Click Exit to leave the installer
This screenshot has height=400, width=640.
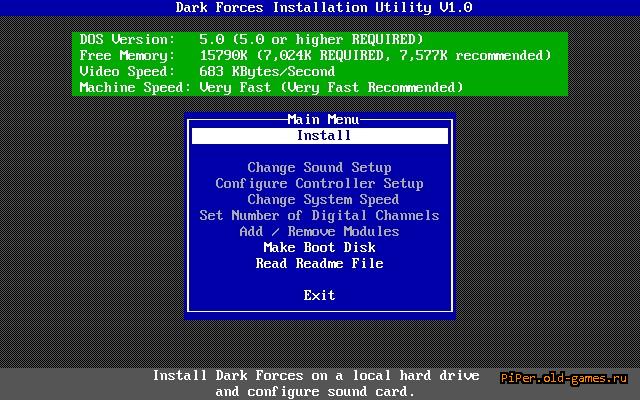(x=320, y=296)
